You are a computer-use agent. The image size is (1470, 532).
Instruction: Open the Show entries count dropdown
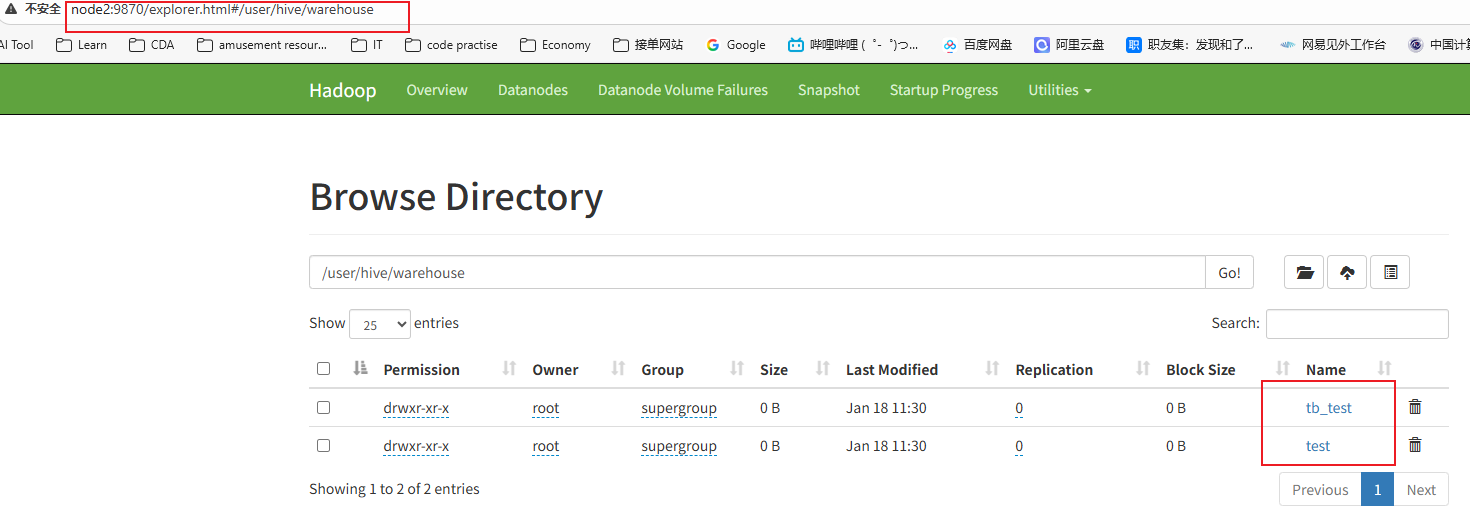pos(379,324)
